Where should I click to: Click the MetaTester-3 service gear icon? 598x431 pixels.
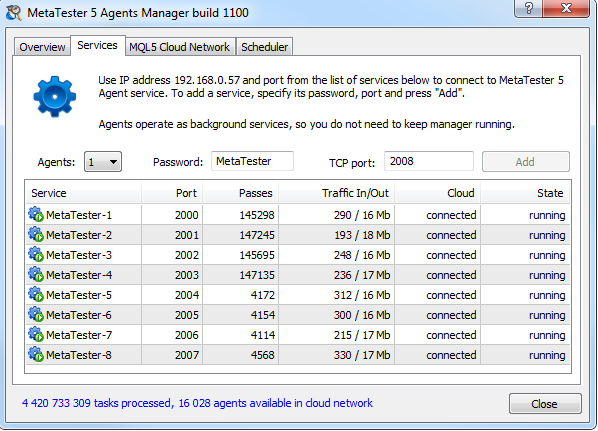pos(36,254)
